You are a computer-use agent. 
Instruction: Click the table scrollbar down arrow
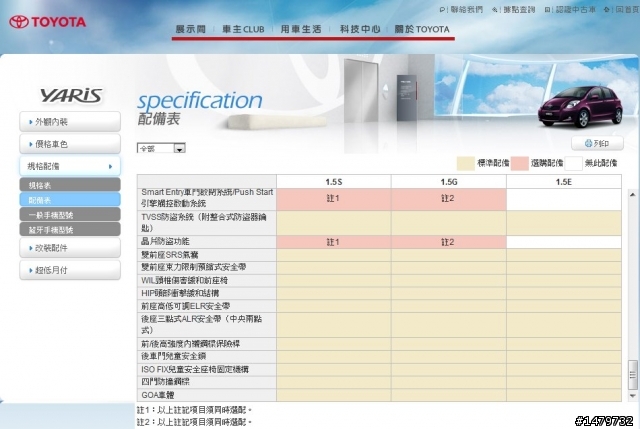(x=633, y=396)
